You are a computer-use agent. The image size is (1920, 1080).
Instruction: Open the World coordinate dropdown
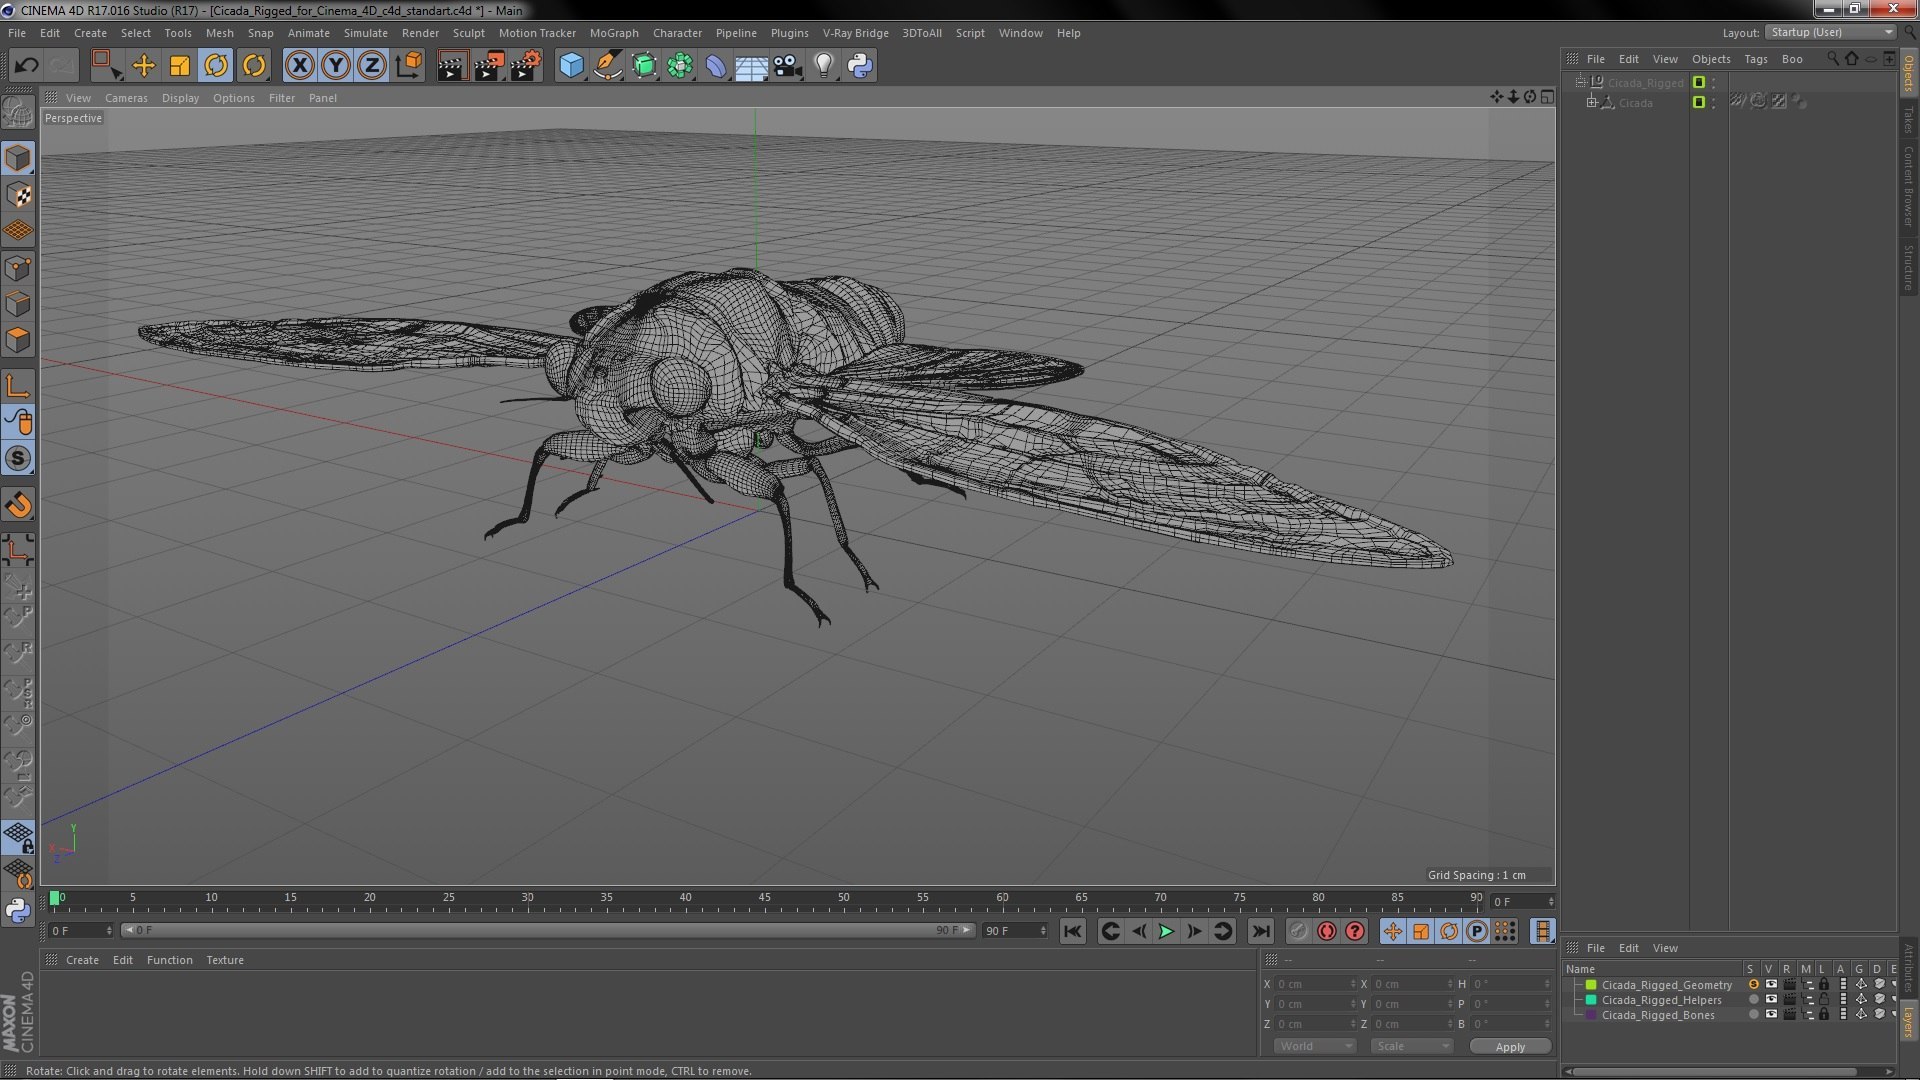[x=1314, y=1046]
